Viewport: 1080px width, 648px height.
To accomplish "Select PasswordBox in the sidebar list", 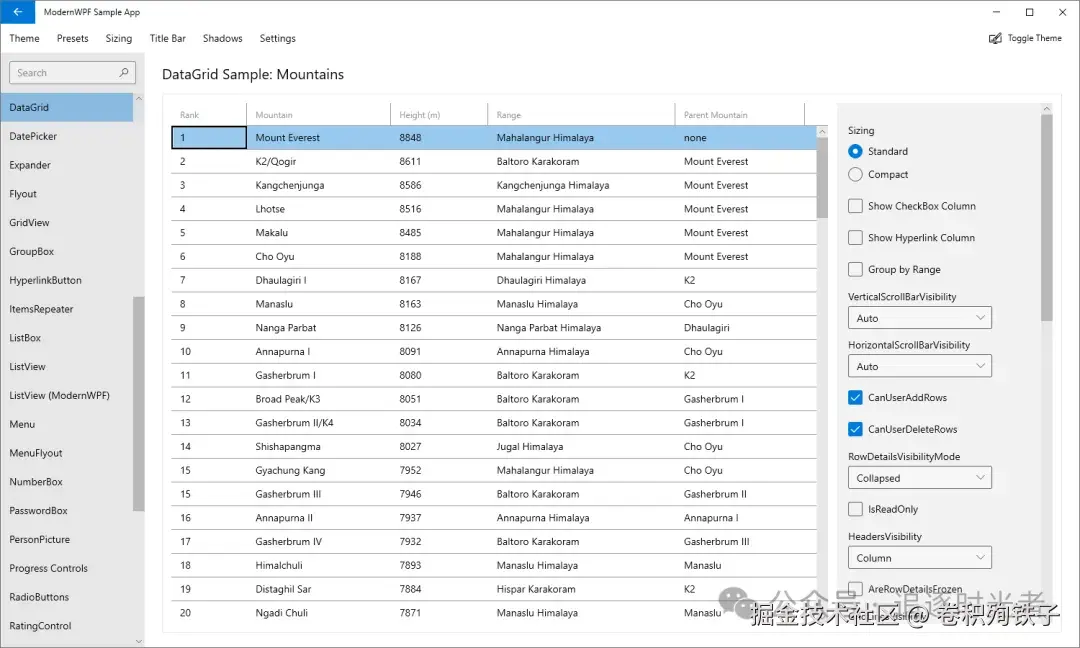I will coord(67,511).
